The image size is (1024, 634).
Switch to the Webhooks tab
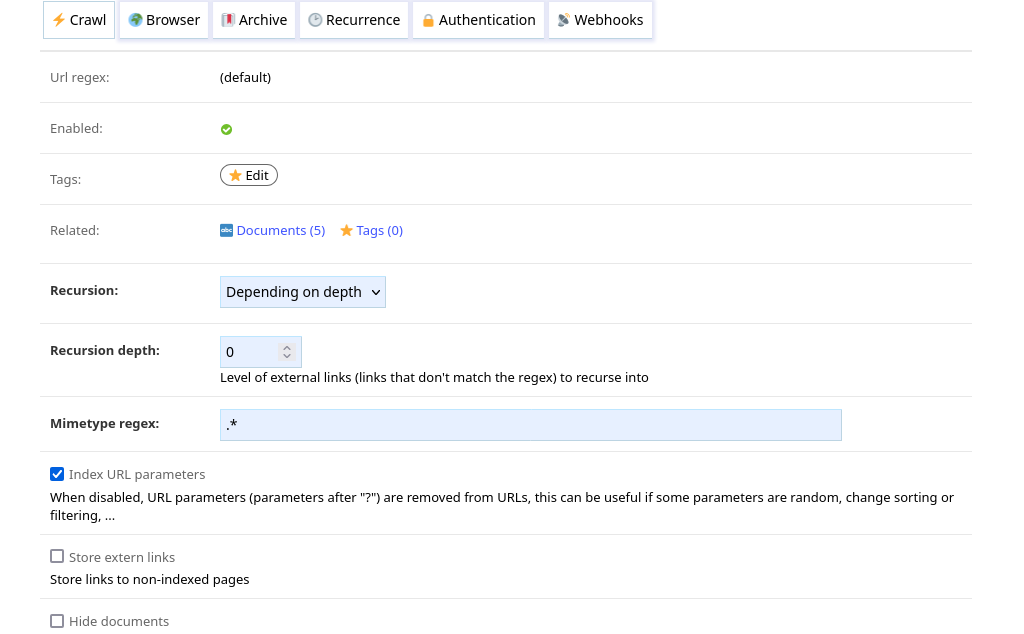600,20
